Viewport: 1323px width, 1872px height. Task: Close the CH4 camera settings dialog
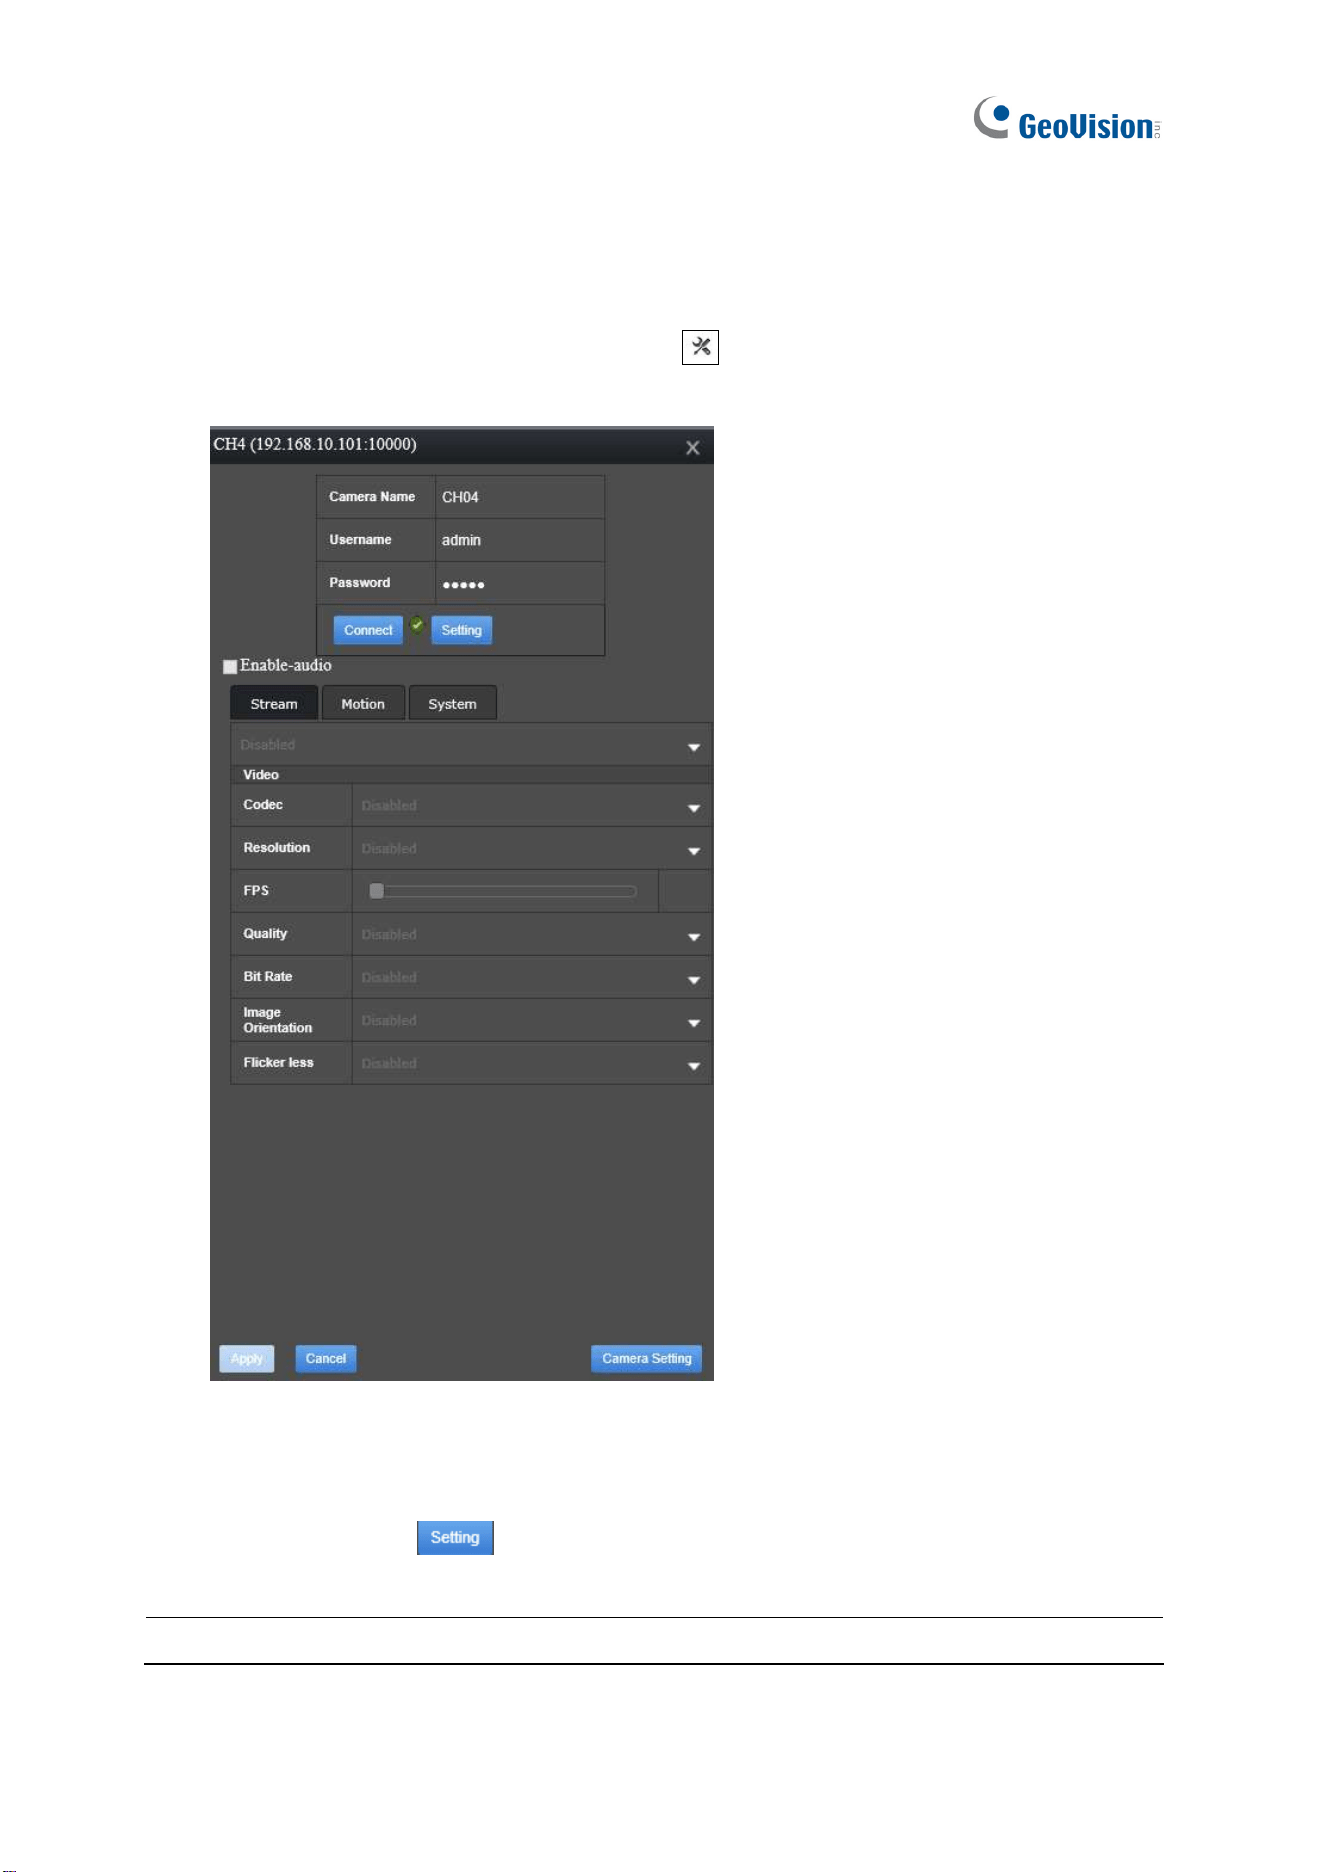point(692,448)
